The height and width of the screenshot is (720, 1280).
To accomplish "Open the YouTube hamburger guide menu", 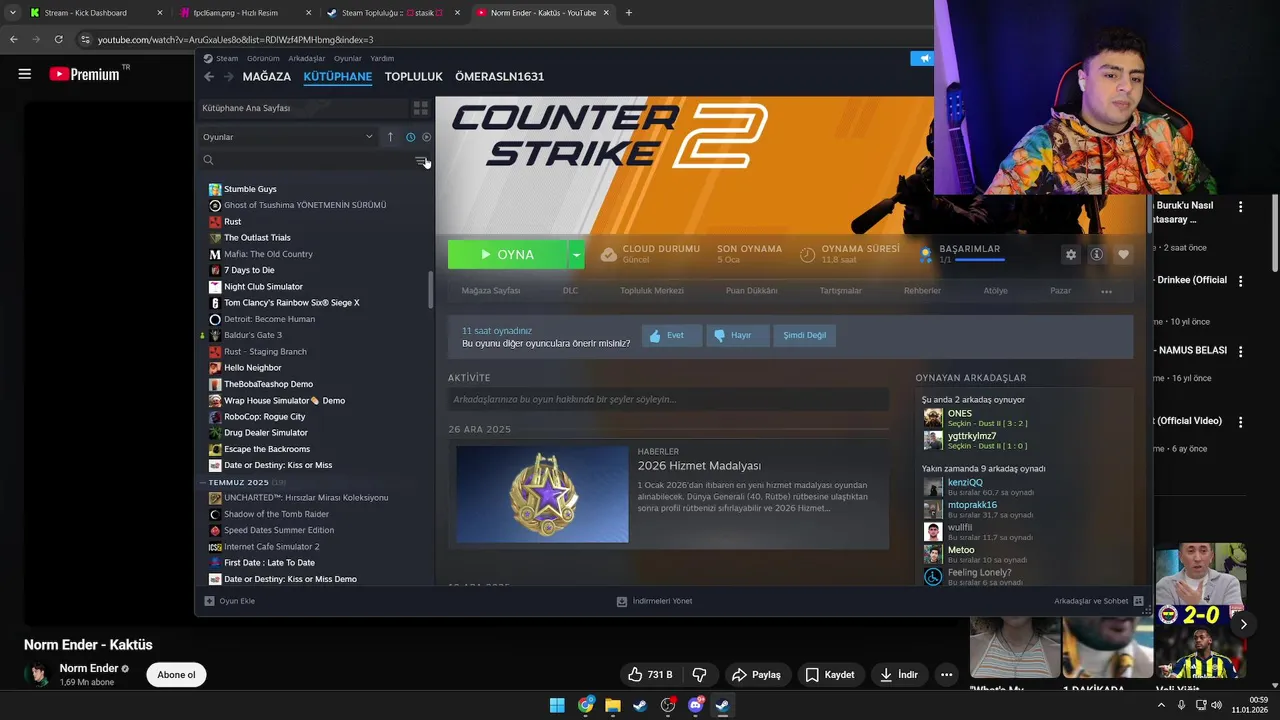I will point(25,74).
